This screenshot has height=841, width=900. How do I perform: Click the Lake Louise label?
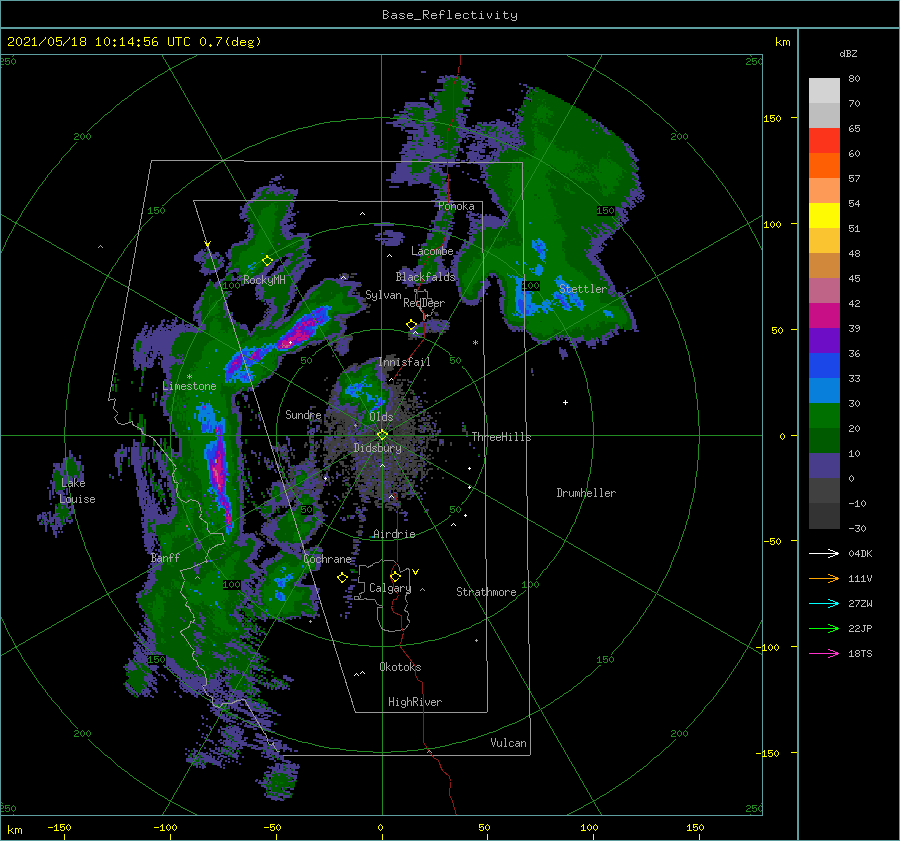(77, 491)
